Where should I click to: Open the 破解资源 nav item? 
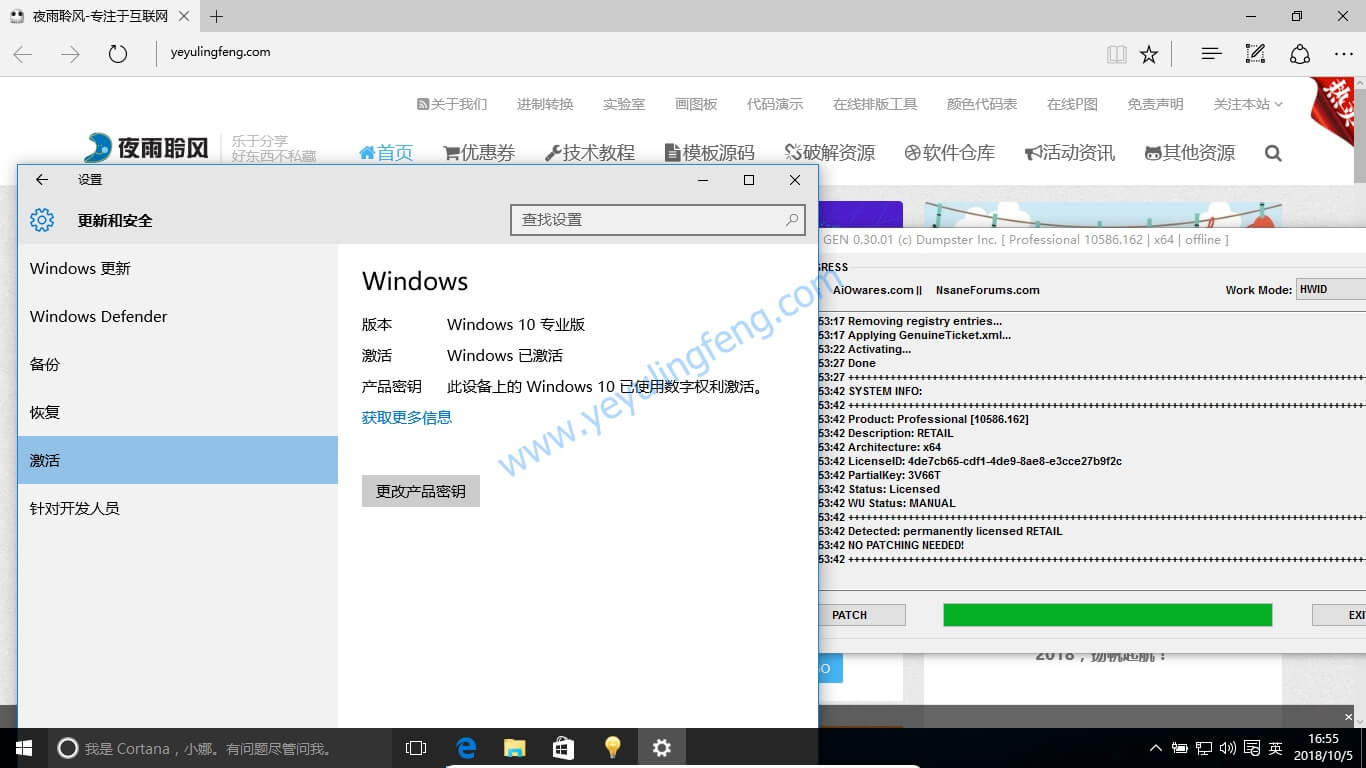pyautogui.click(x=830, y=153)
